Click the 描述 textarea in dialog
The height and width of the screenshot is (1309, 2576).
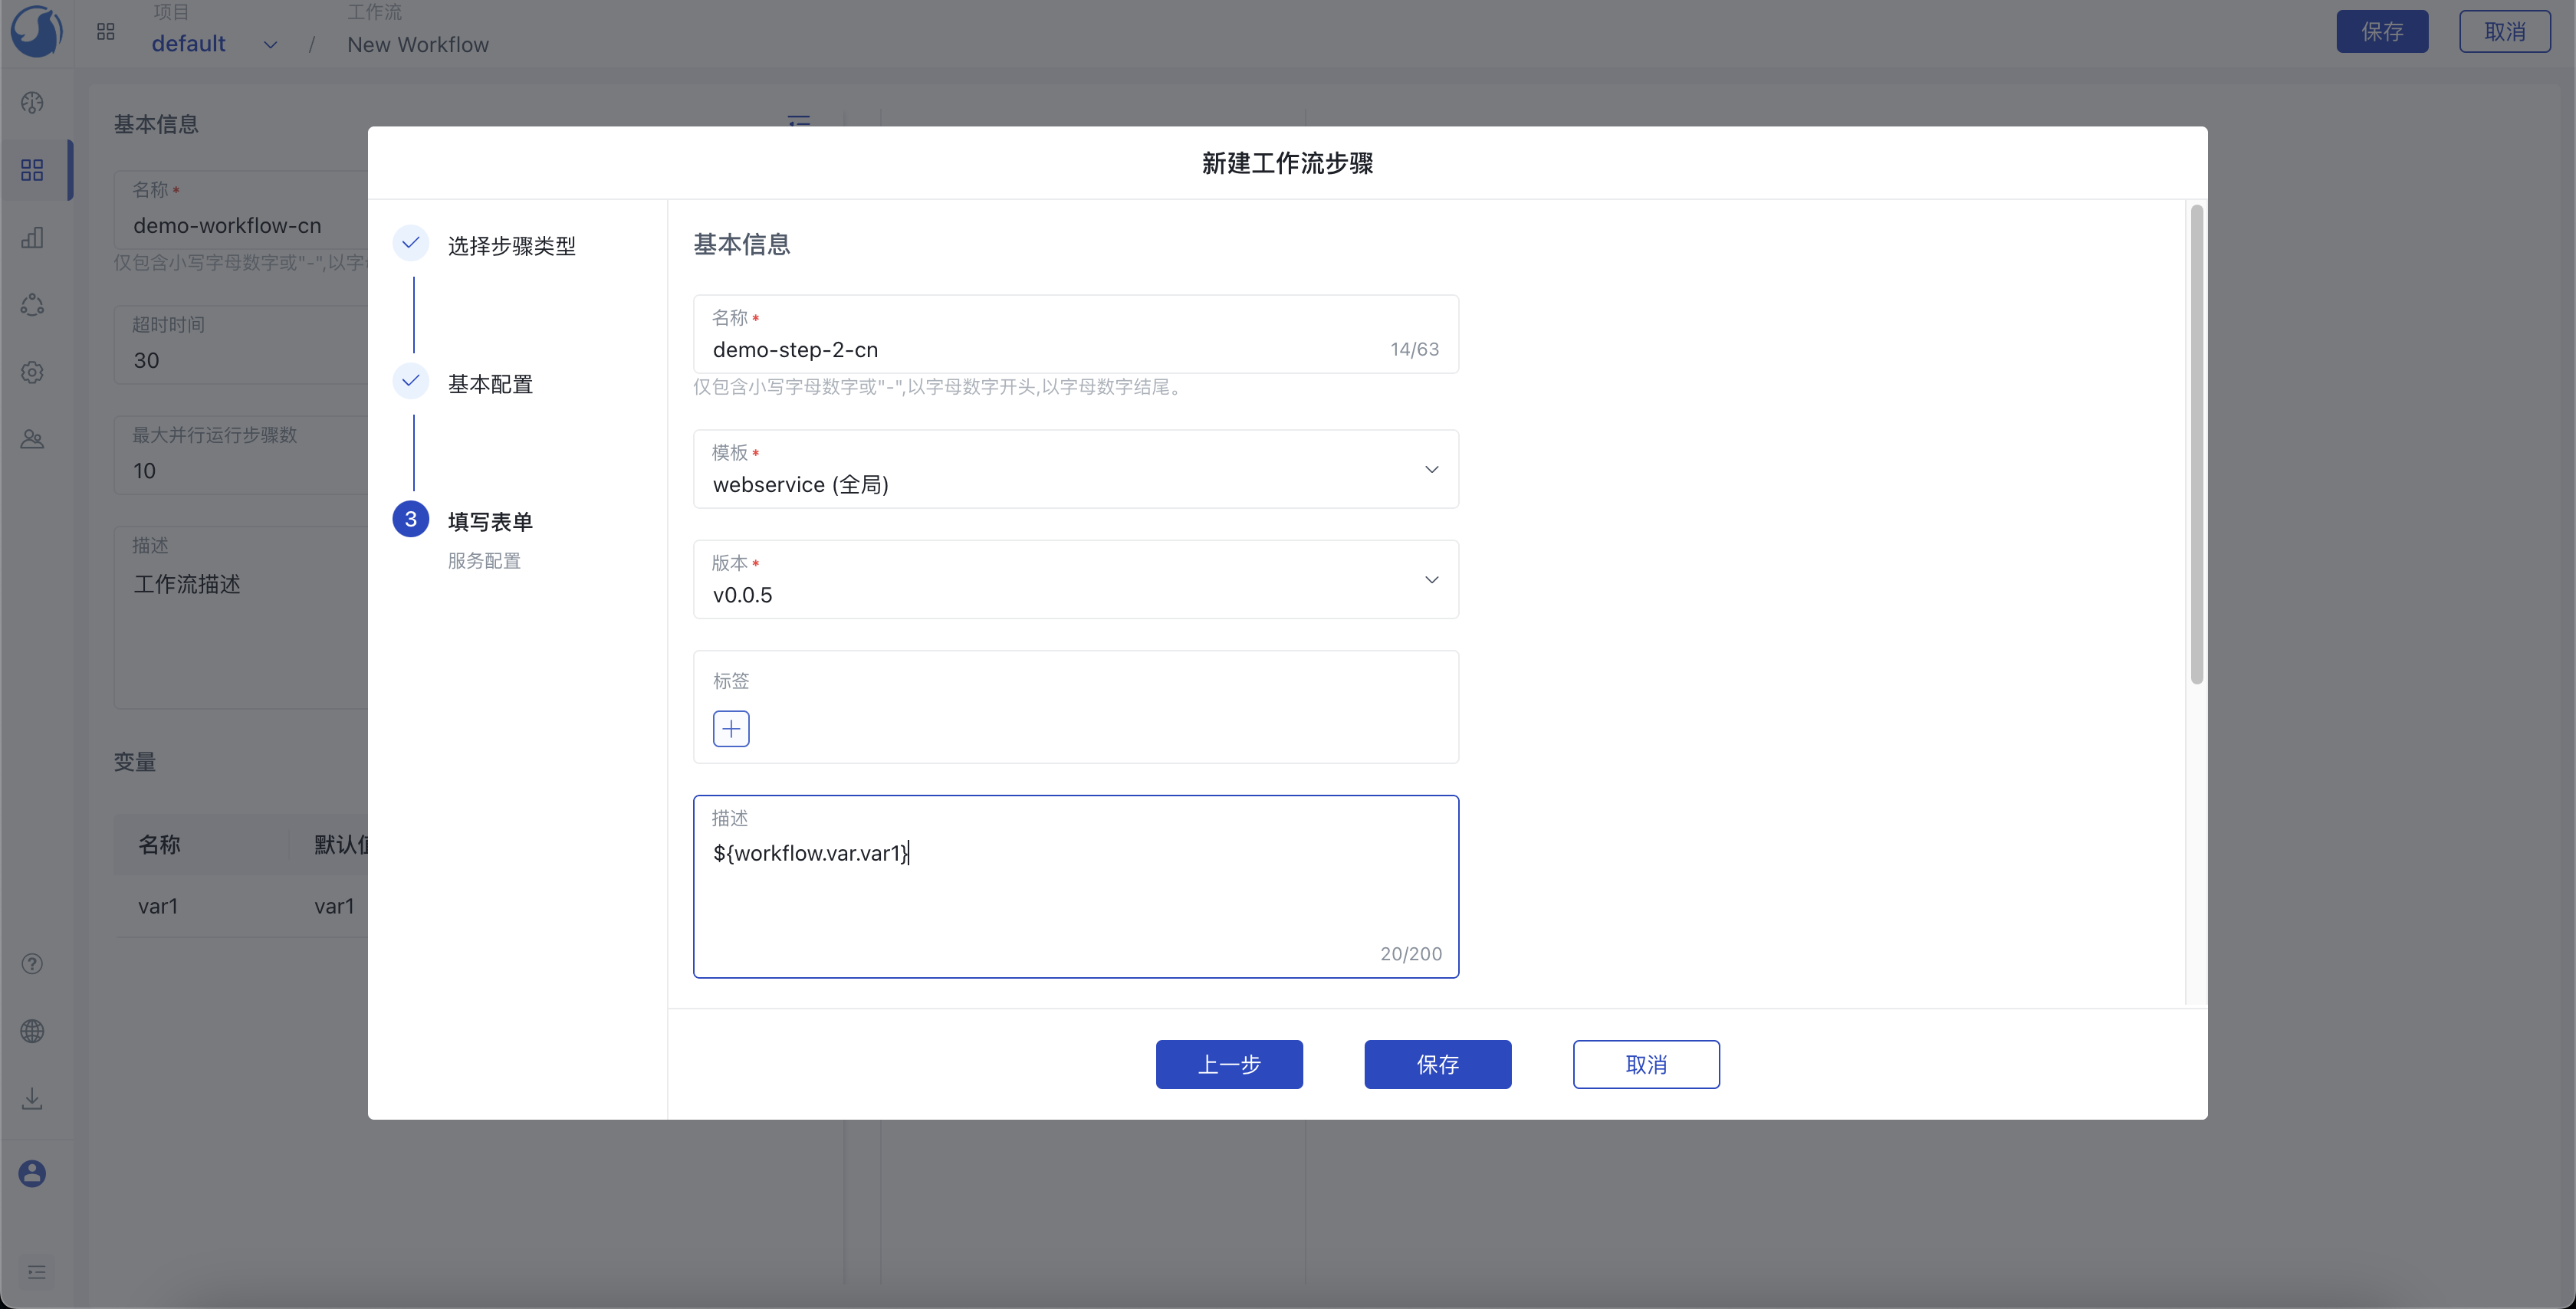click(1076, 887)
